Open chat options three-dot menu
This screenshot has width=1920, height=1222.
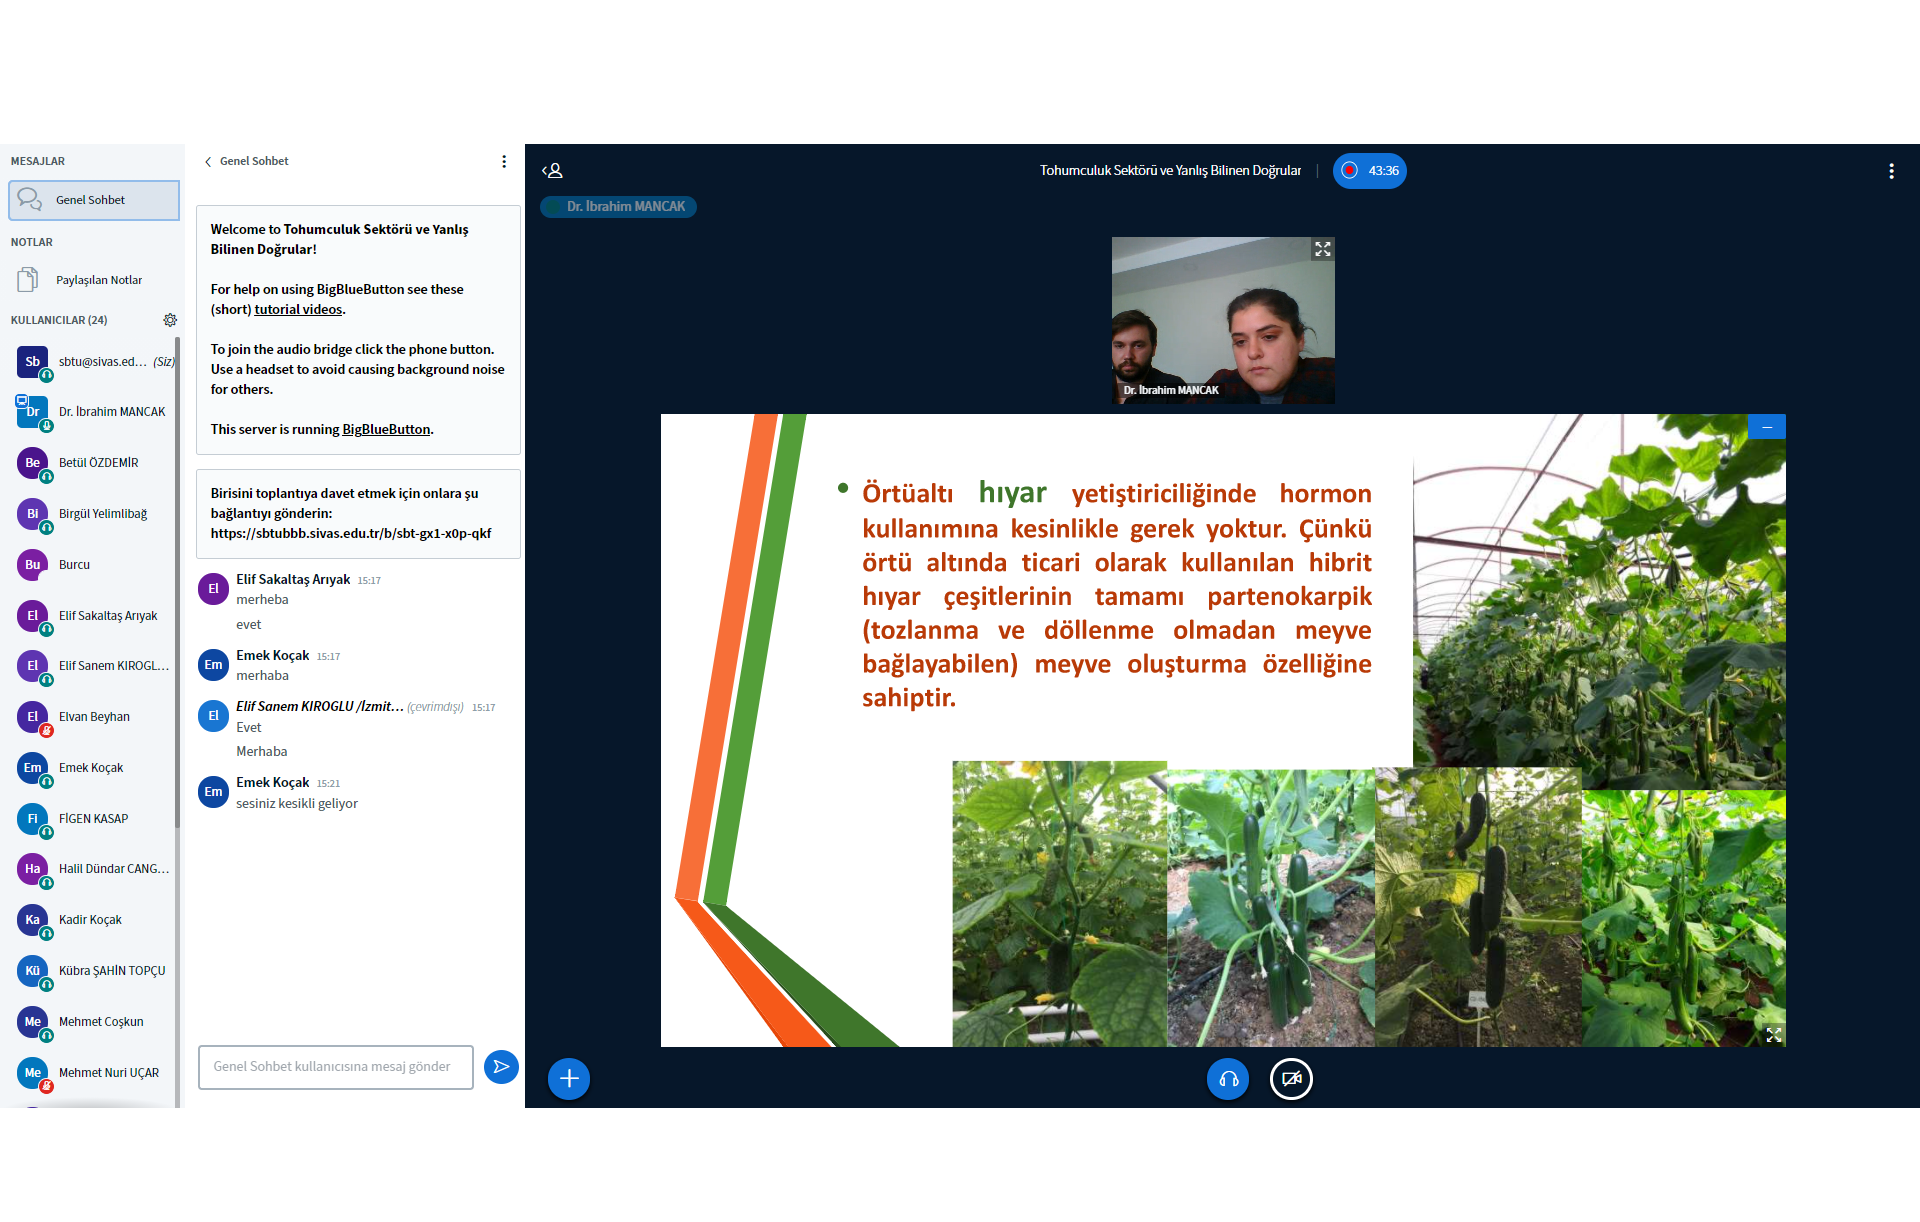point(504,161)
